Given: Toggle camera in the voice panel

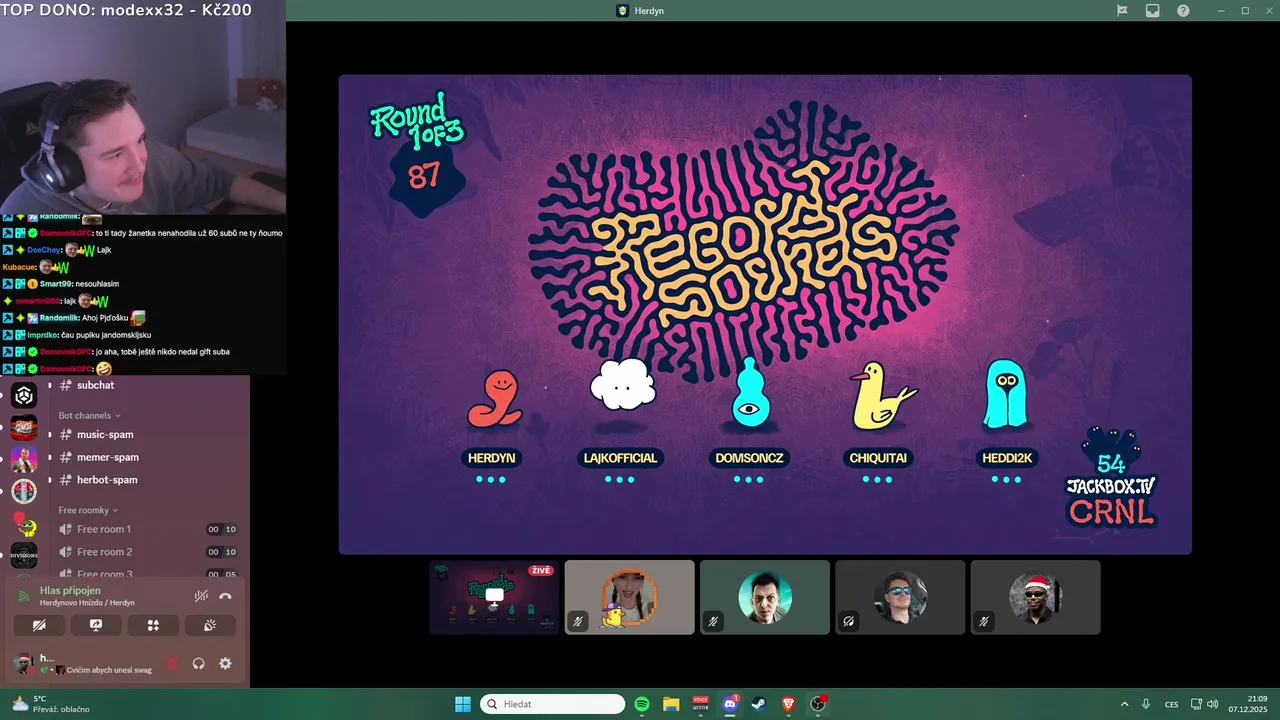Looking at the screenshot, I should (39, 625).
